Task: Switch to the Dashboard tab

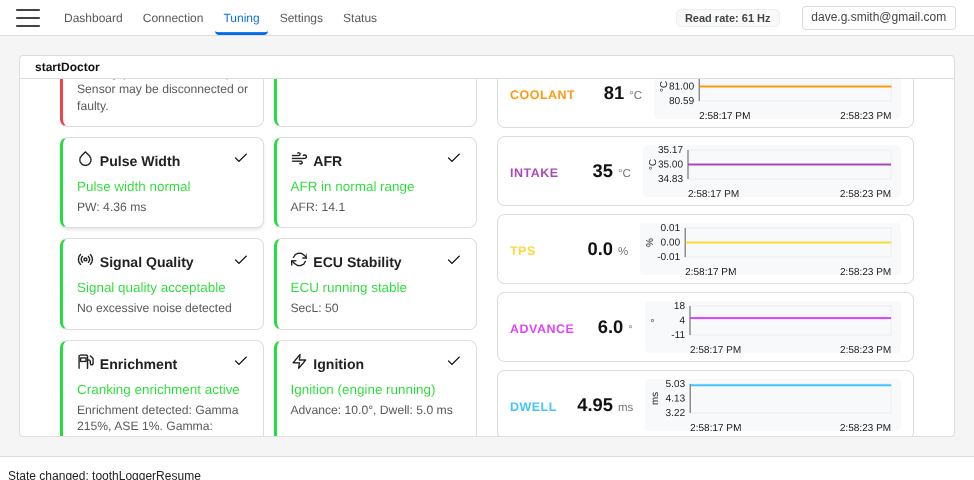Action: tap(93, 18)
